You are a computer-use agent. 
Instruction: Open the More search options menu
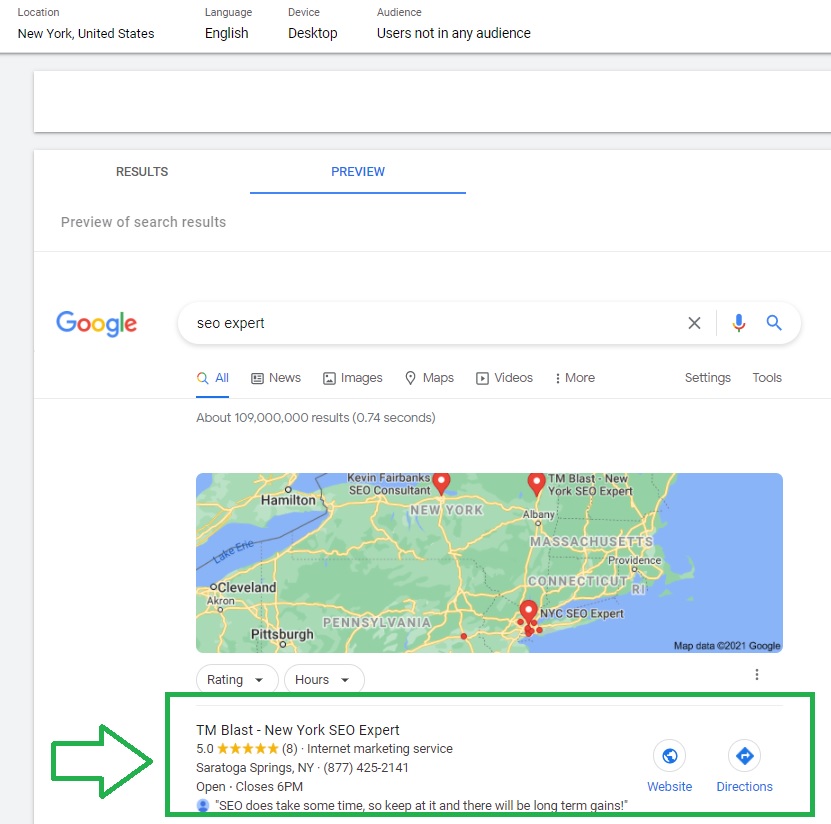pos(575,378)
